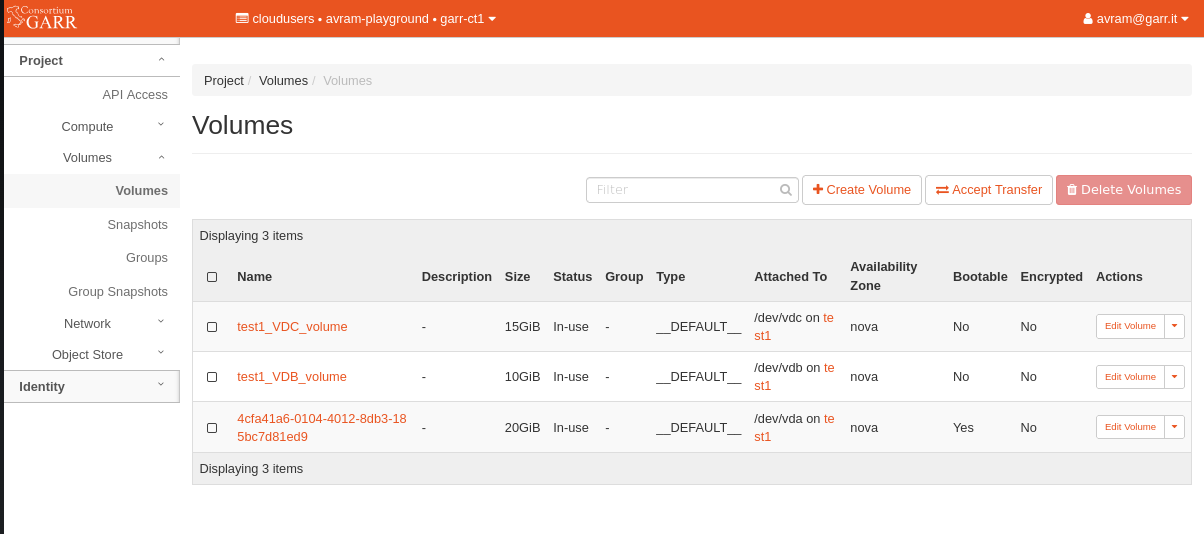Viewport: 1204px width, 534px height.
Task: Collapse the Project section in the sidebar
Action: (92, 61)
